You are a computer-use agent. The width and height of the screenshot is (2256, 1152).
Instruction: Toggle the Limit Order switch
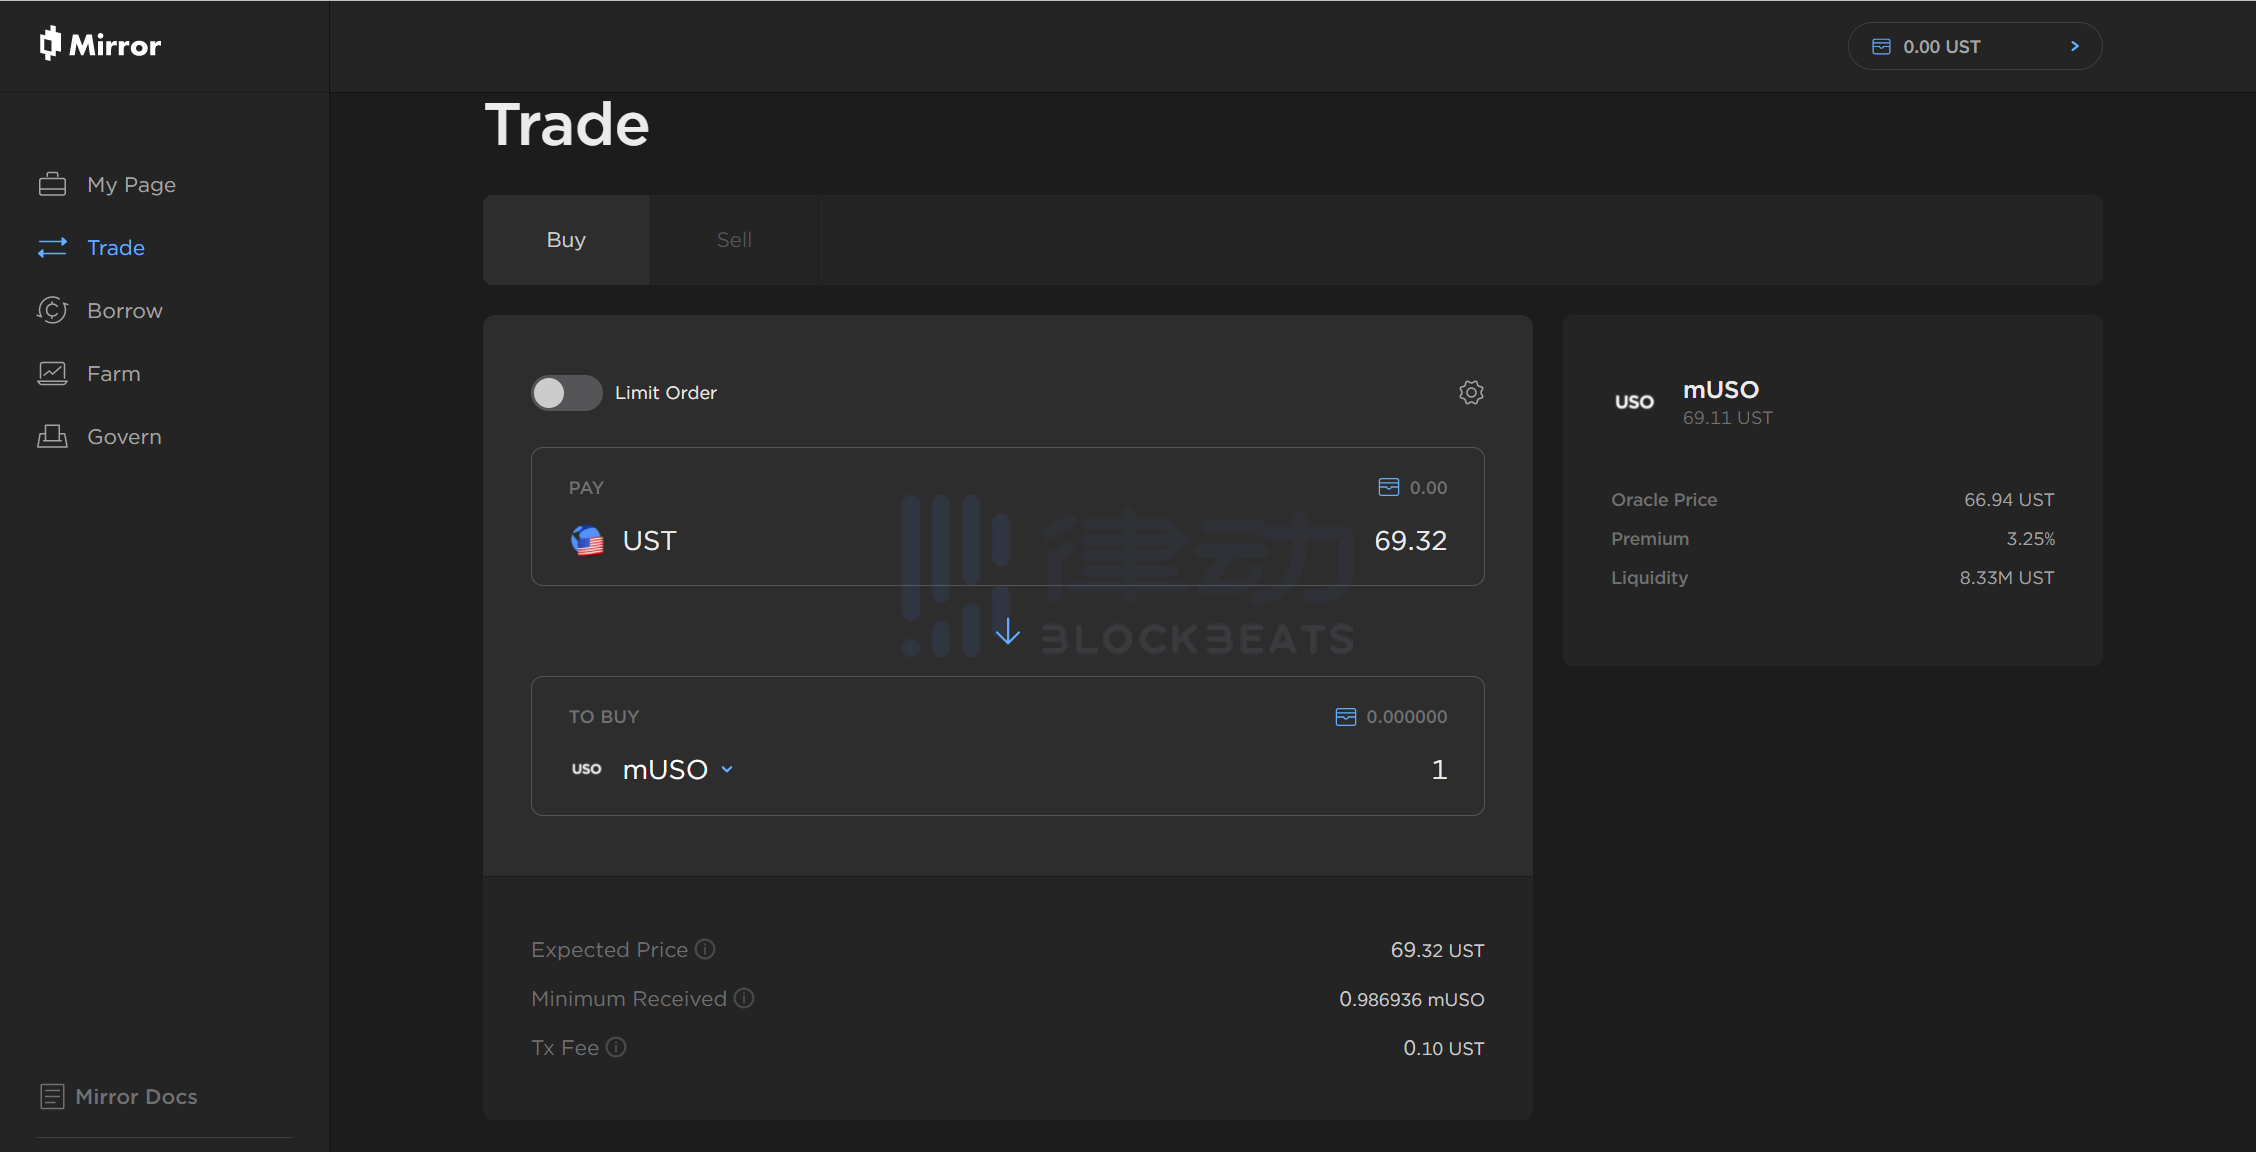point(566,392)
